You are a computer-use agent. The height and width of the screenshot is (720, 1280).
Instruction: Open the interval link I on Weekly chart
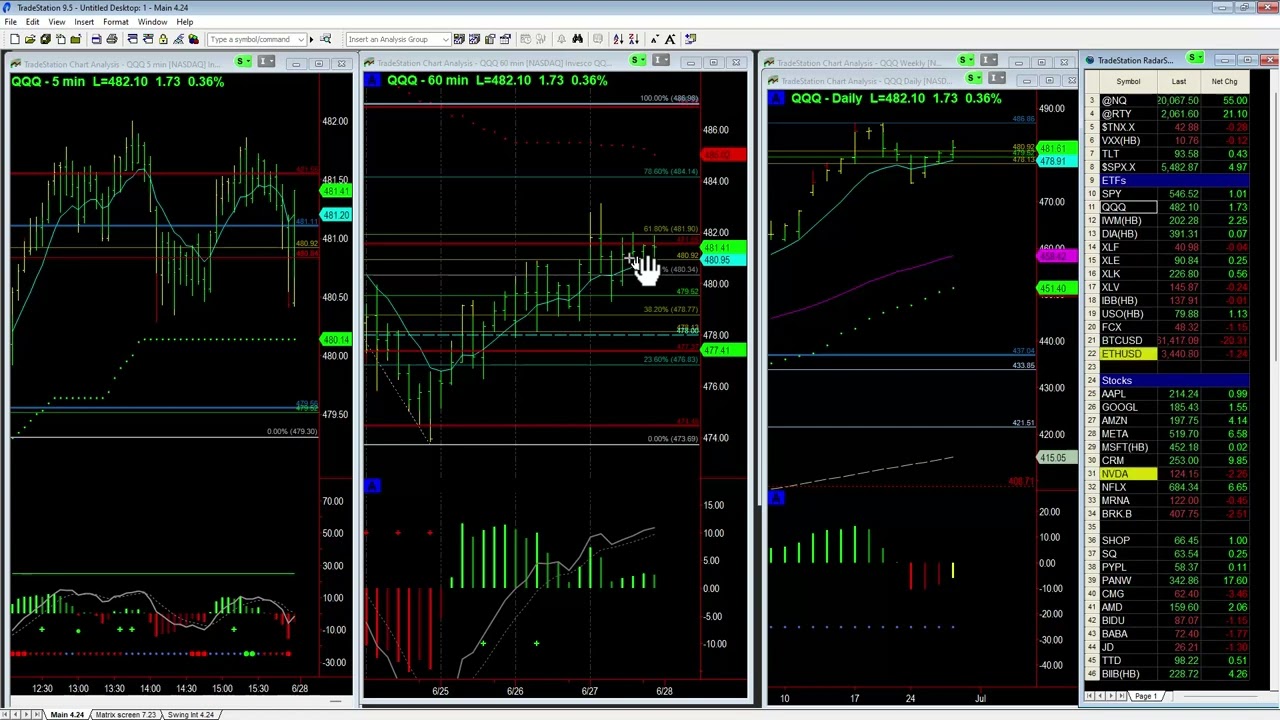989,61
